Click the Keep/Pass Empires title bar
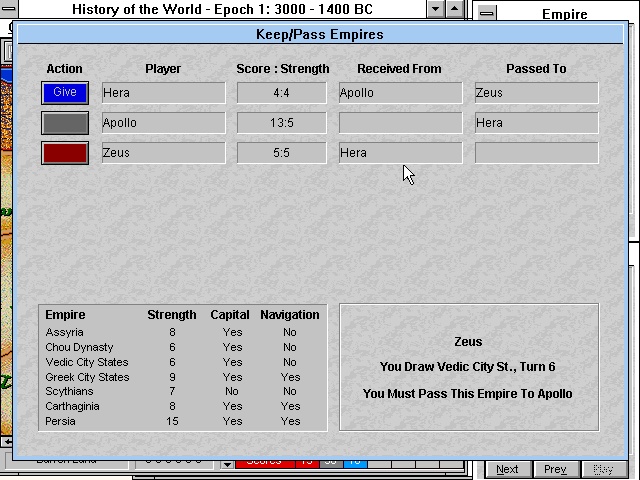This screenshot has width=640, height=480. pos(320,34)
